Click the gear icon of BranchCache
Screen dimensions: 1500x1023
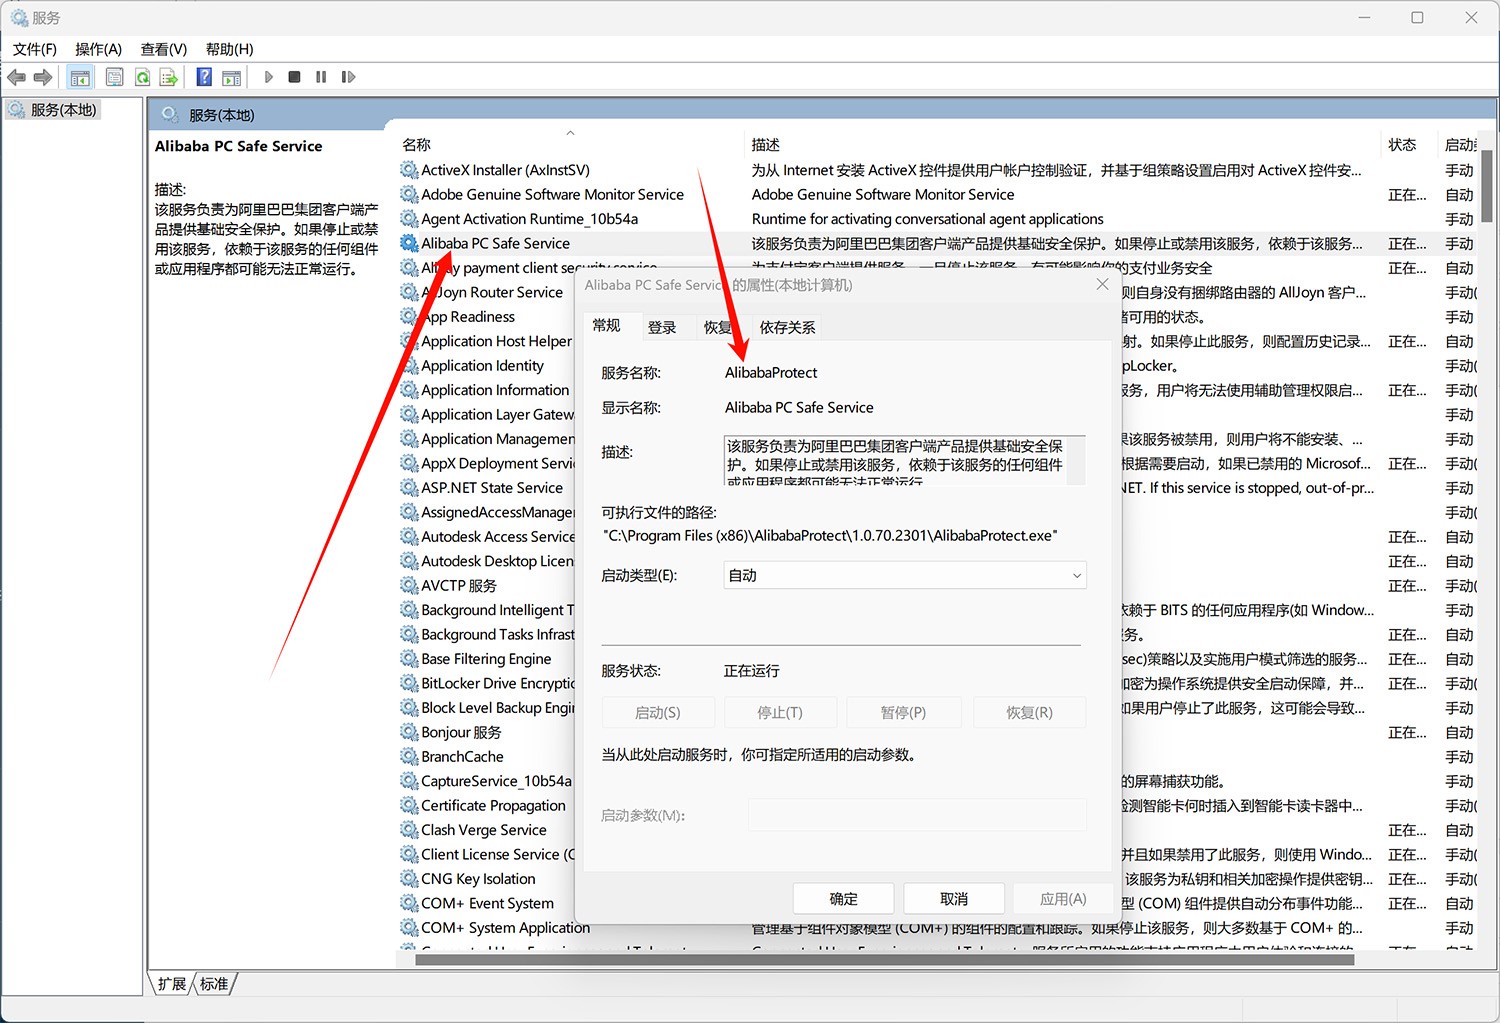click(x=409, y=757)
